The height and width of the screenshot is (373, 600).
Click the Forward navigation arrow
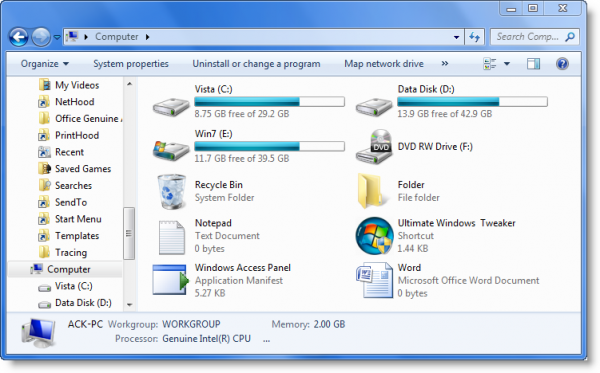[x=41, y=37]
